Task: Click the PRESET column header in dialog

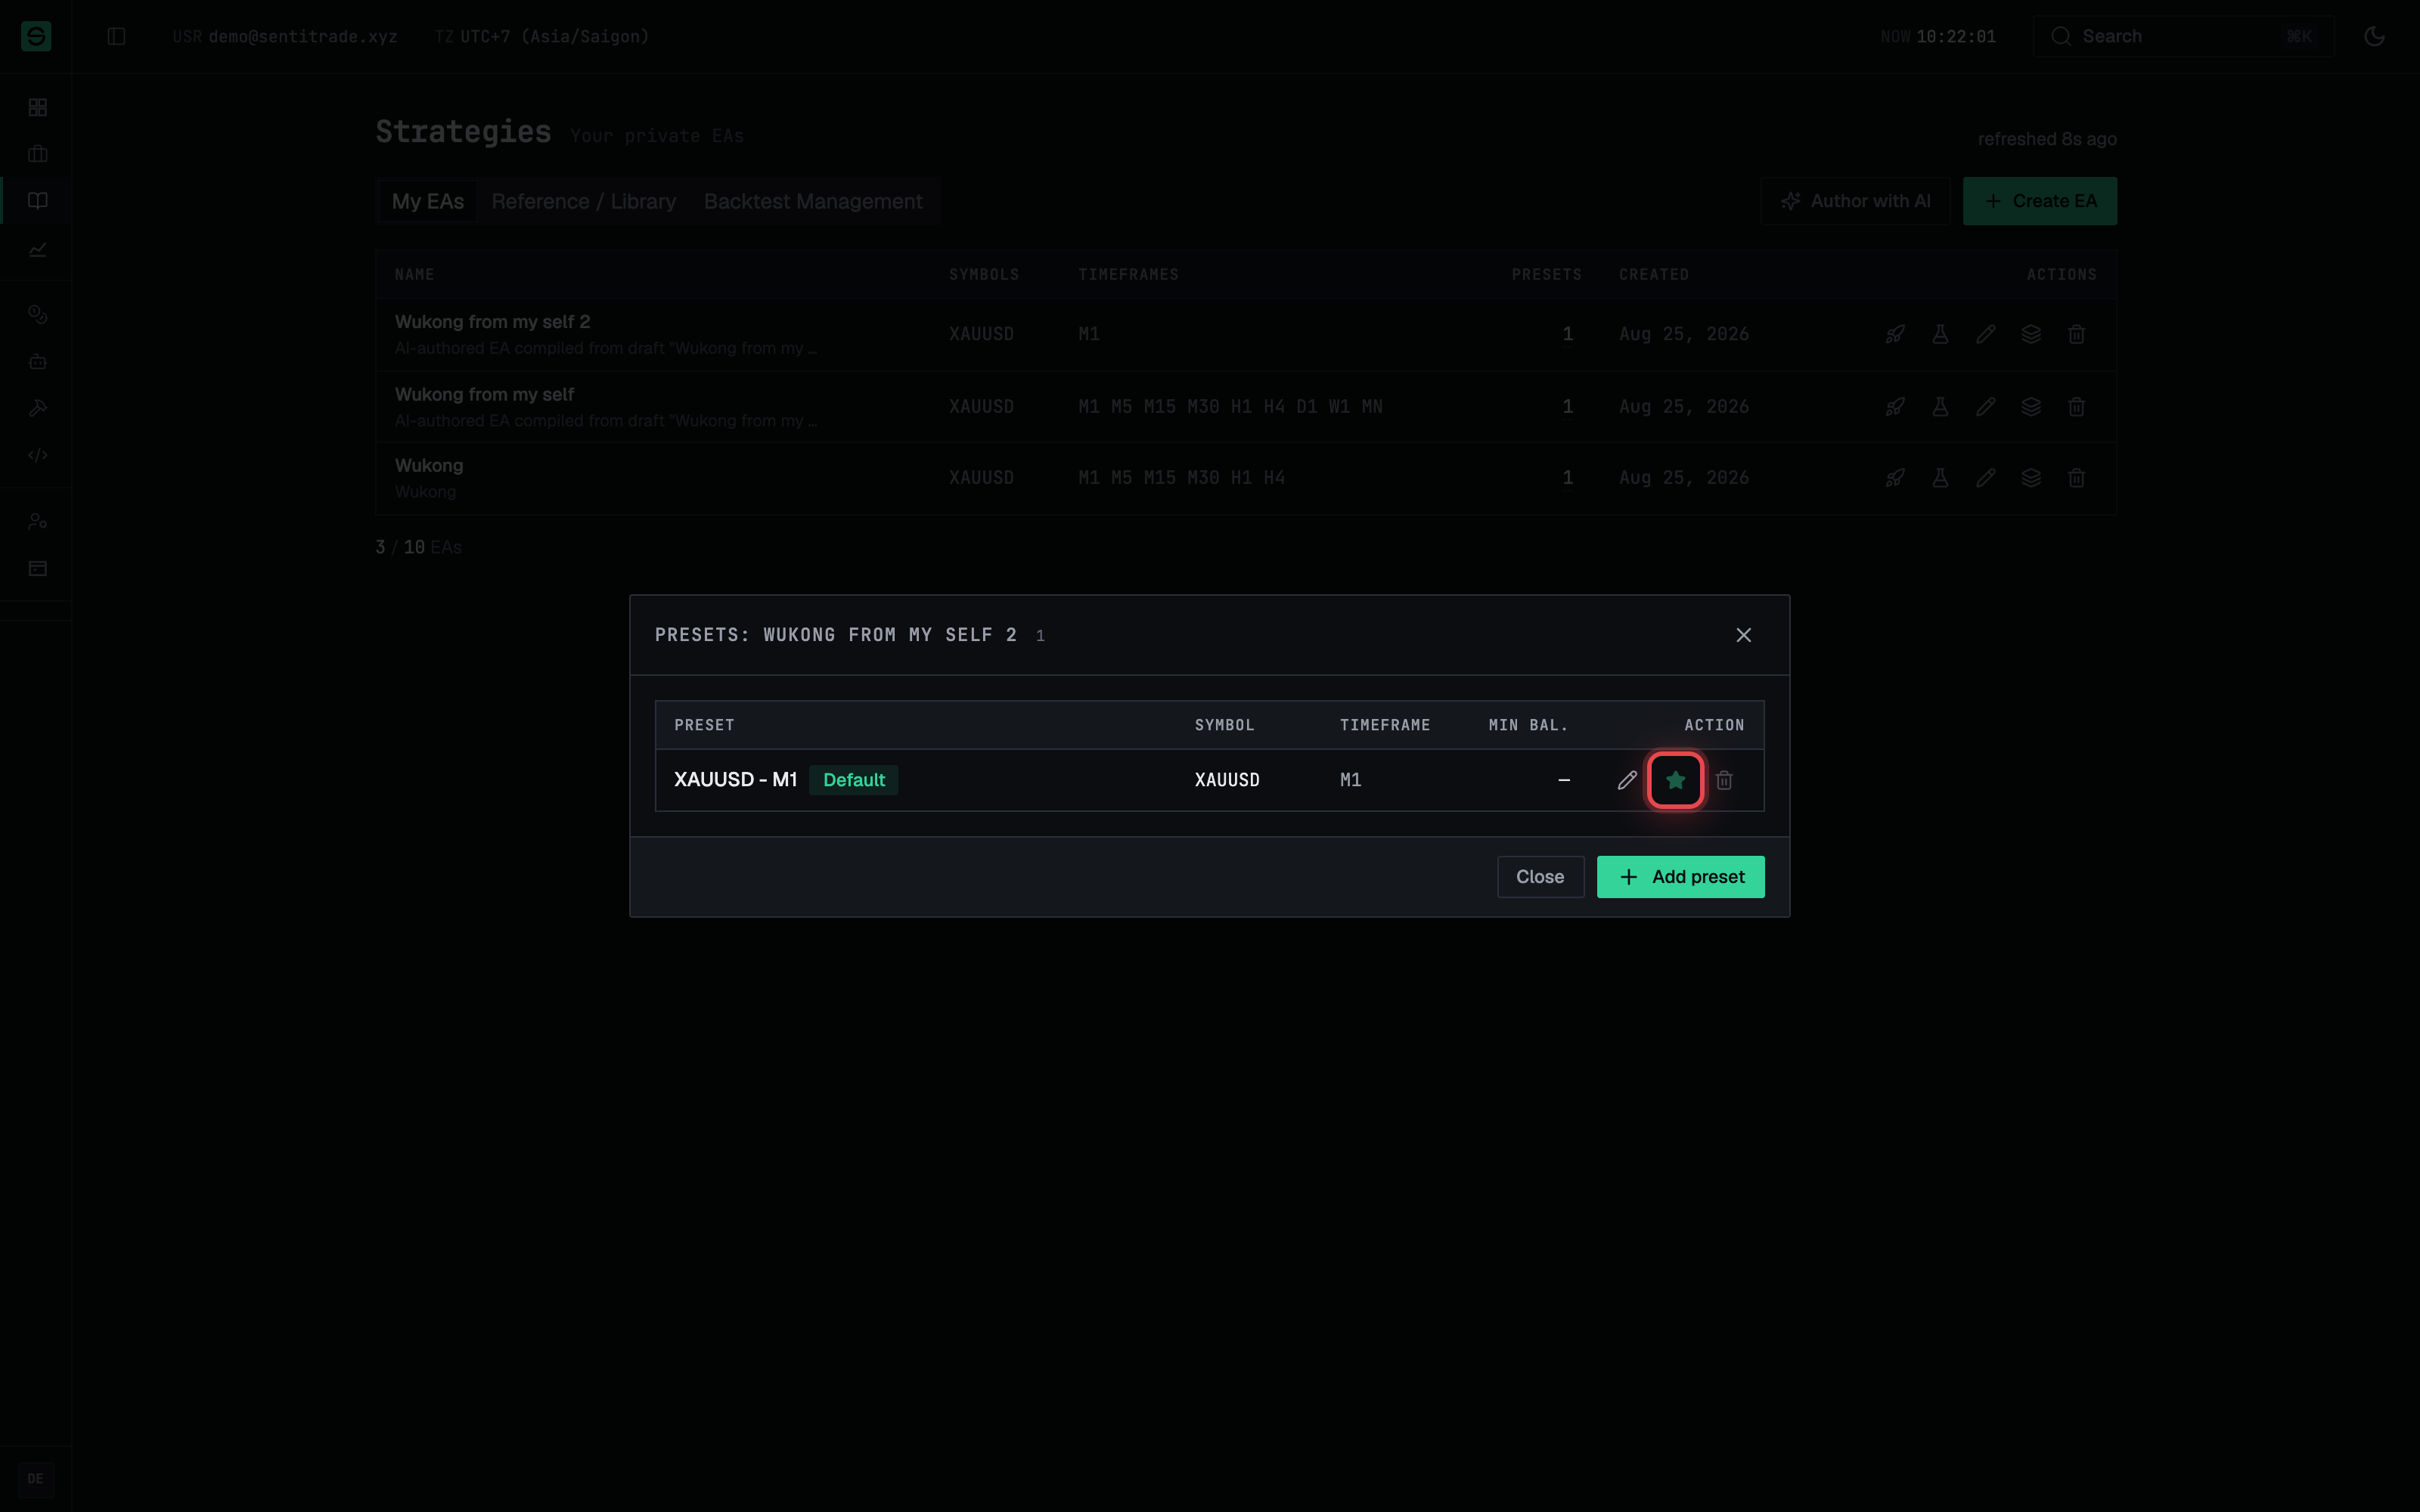Action: (x=704, y=725)
